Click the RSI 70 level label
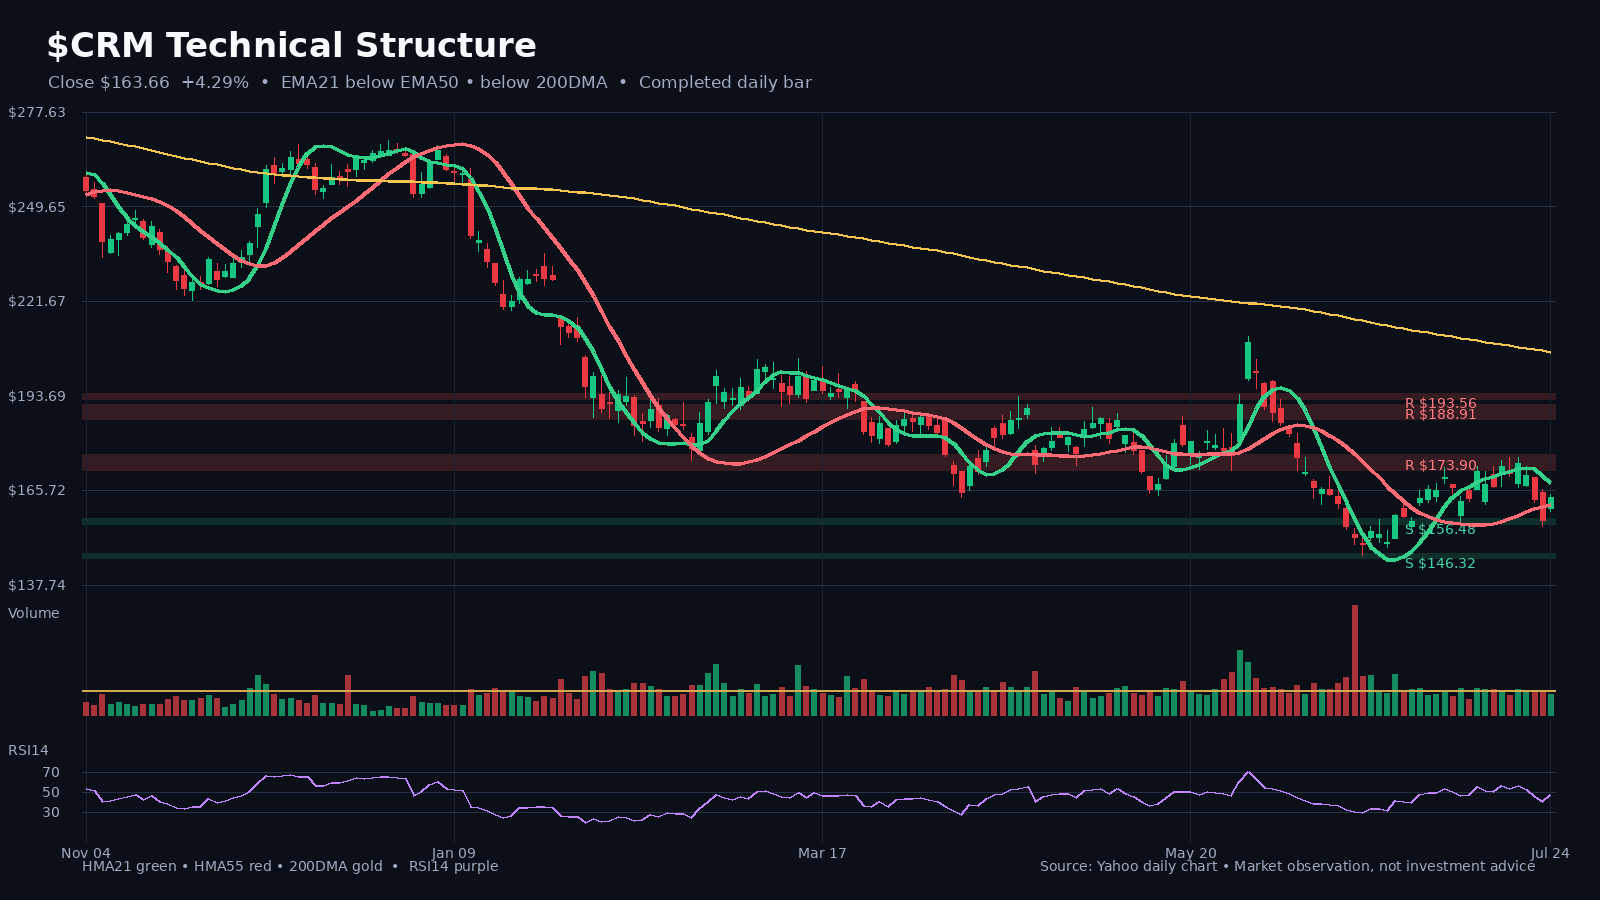This screenshot has height=900, width=1600. click(x=51, y=773)
